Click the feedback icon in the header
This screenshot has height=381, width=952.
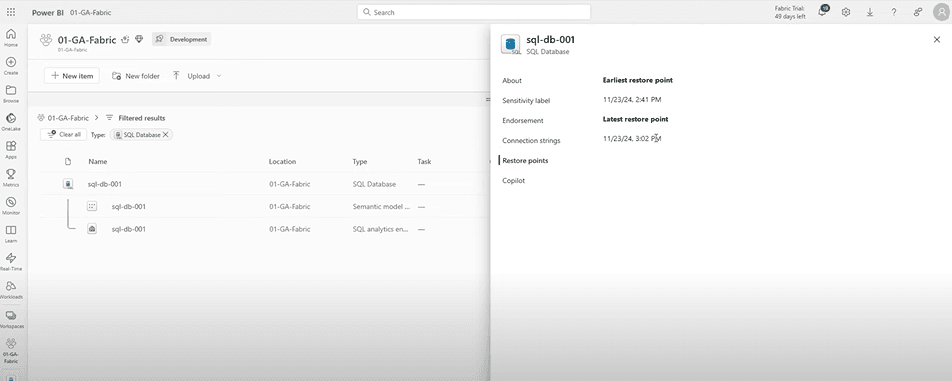click(x=917, y=12)
